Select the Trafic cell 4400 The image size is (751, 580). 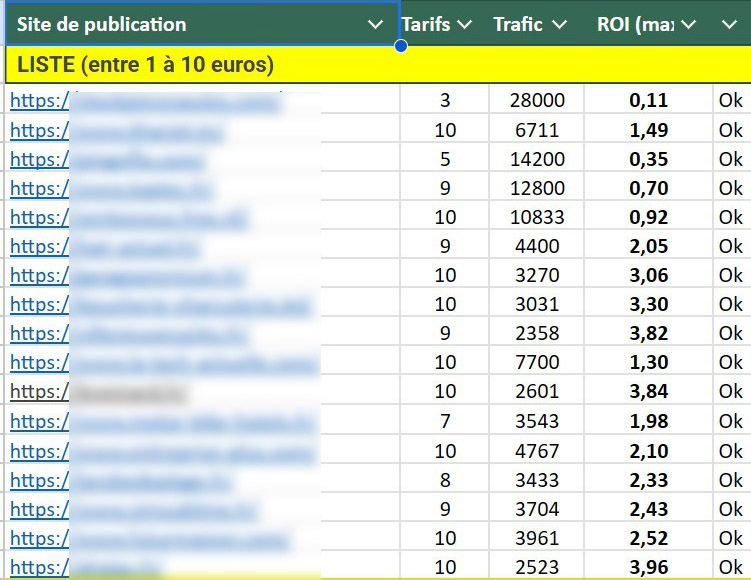[537, 246]
